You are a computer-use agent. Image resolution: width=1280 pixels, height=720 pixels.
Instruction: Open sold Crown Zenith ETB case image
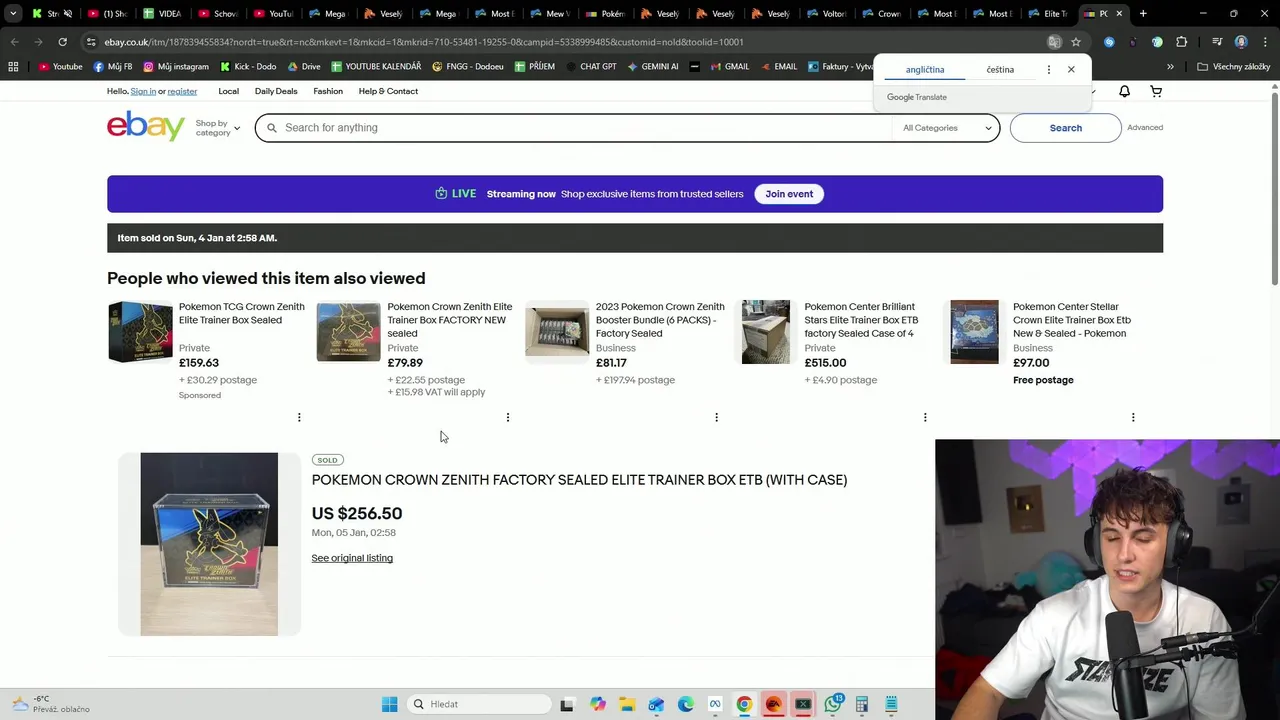[209, 544]
